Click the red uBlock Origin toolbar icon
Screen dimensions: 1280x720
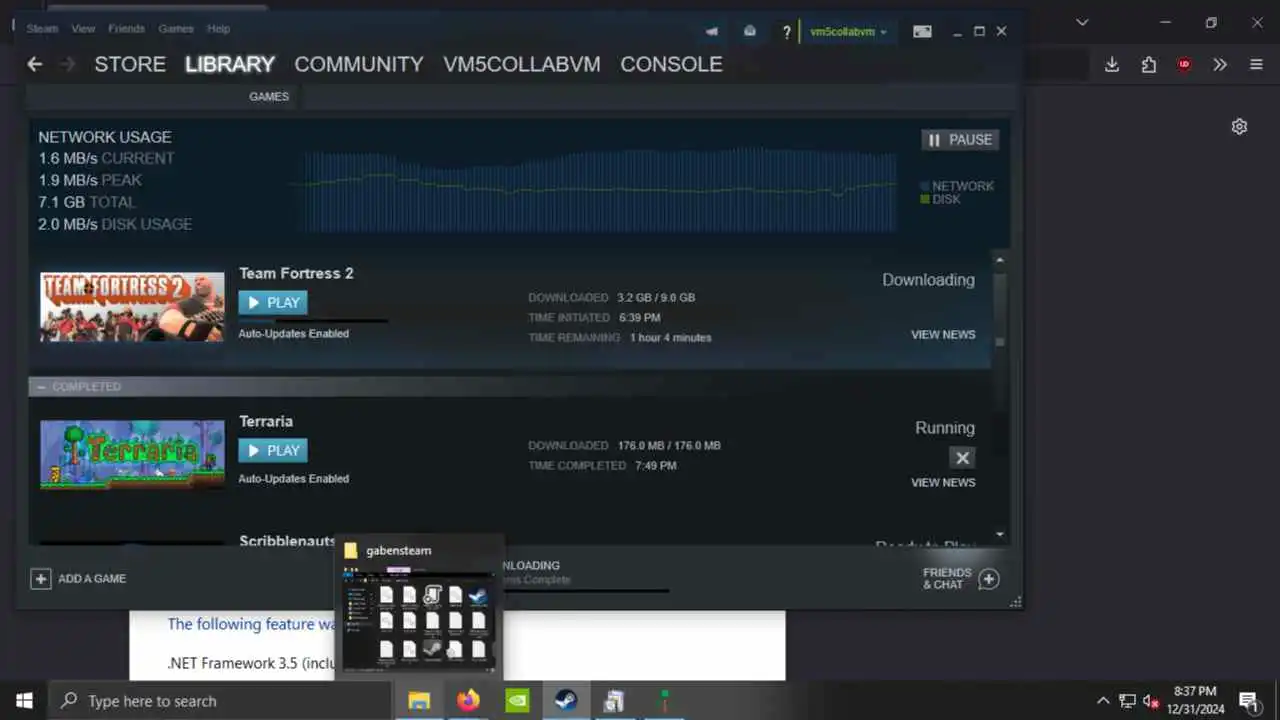pyautogui.click(x=1184, y=65)
